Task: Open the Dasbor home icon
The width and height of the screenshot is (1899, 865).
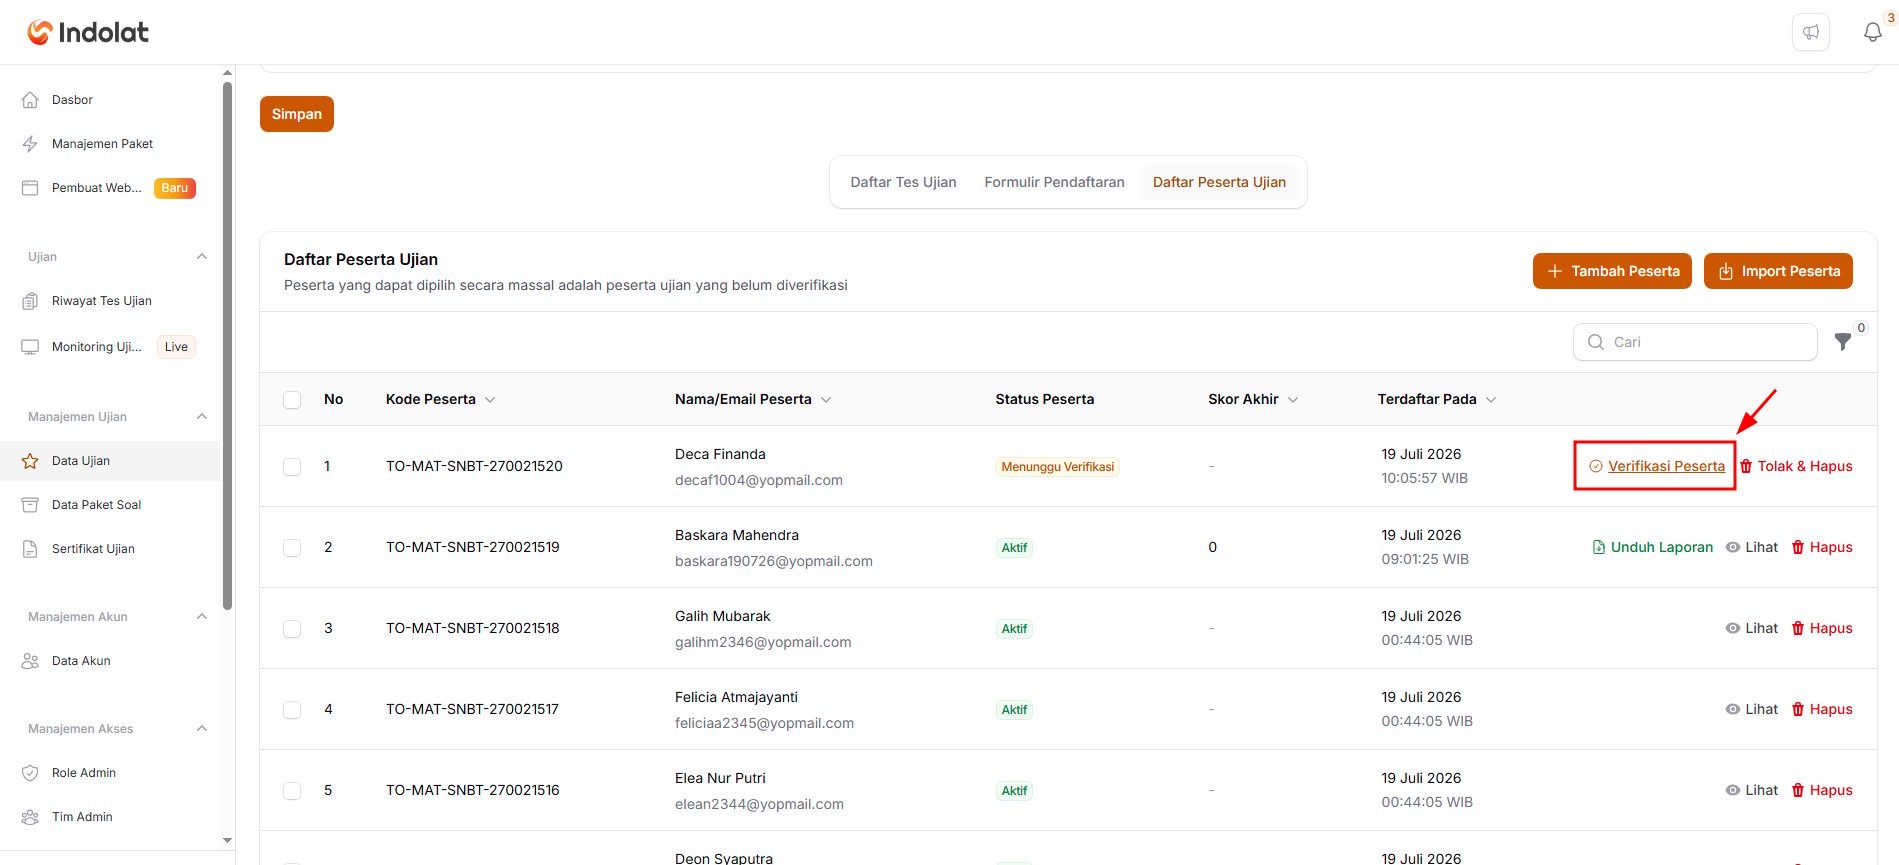Action: click(x=30, y=100)
